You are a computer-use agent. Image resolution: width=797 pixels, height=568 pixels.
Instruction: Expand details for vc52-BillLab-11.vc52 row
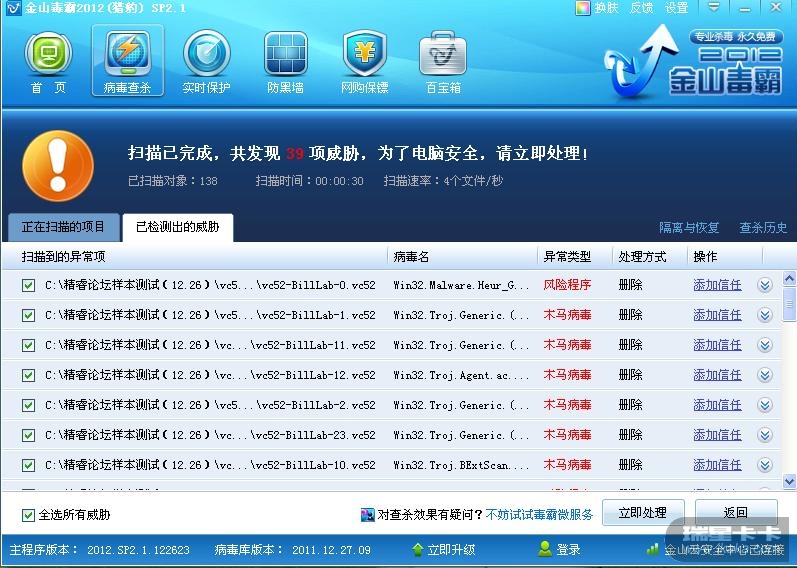point(764,345)
